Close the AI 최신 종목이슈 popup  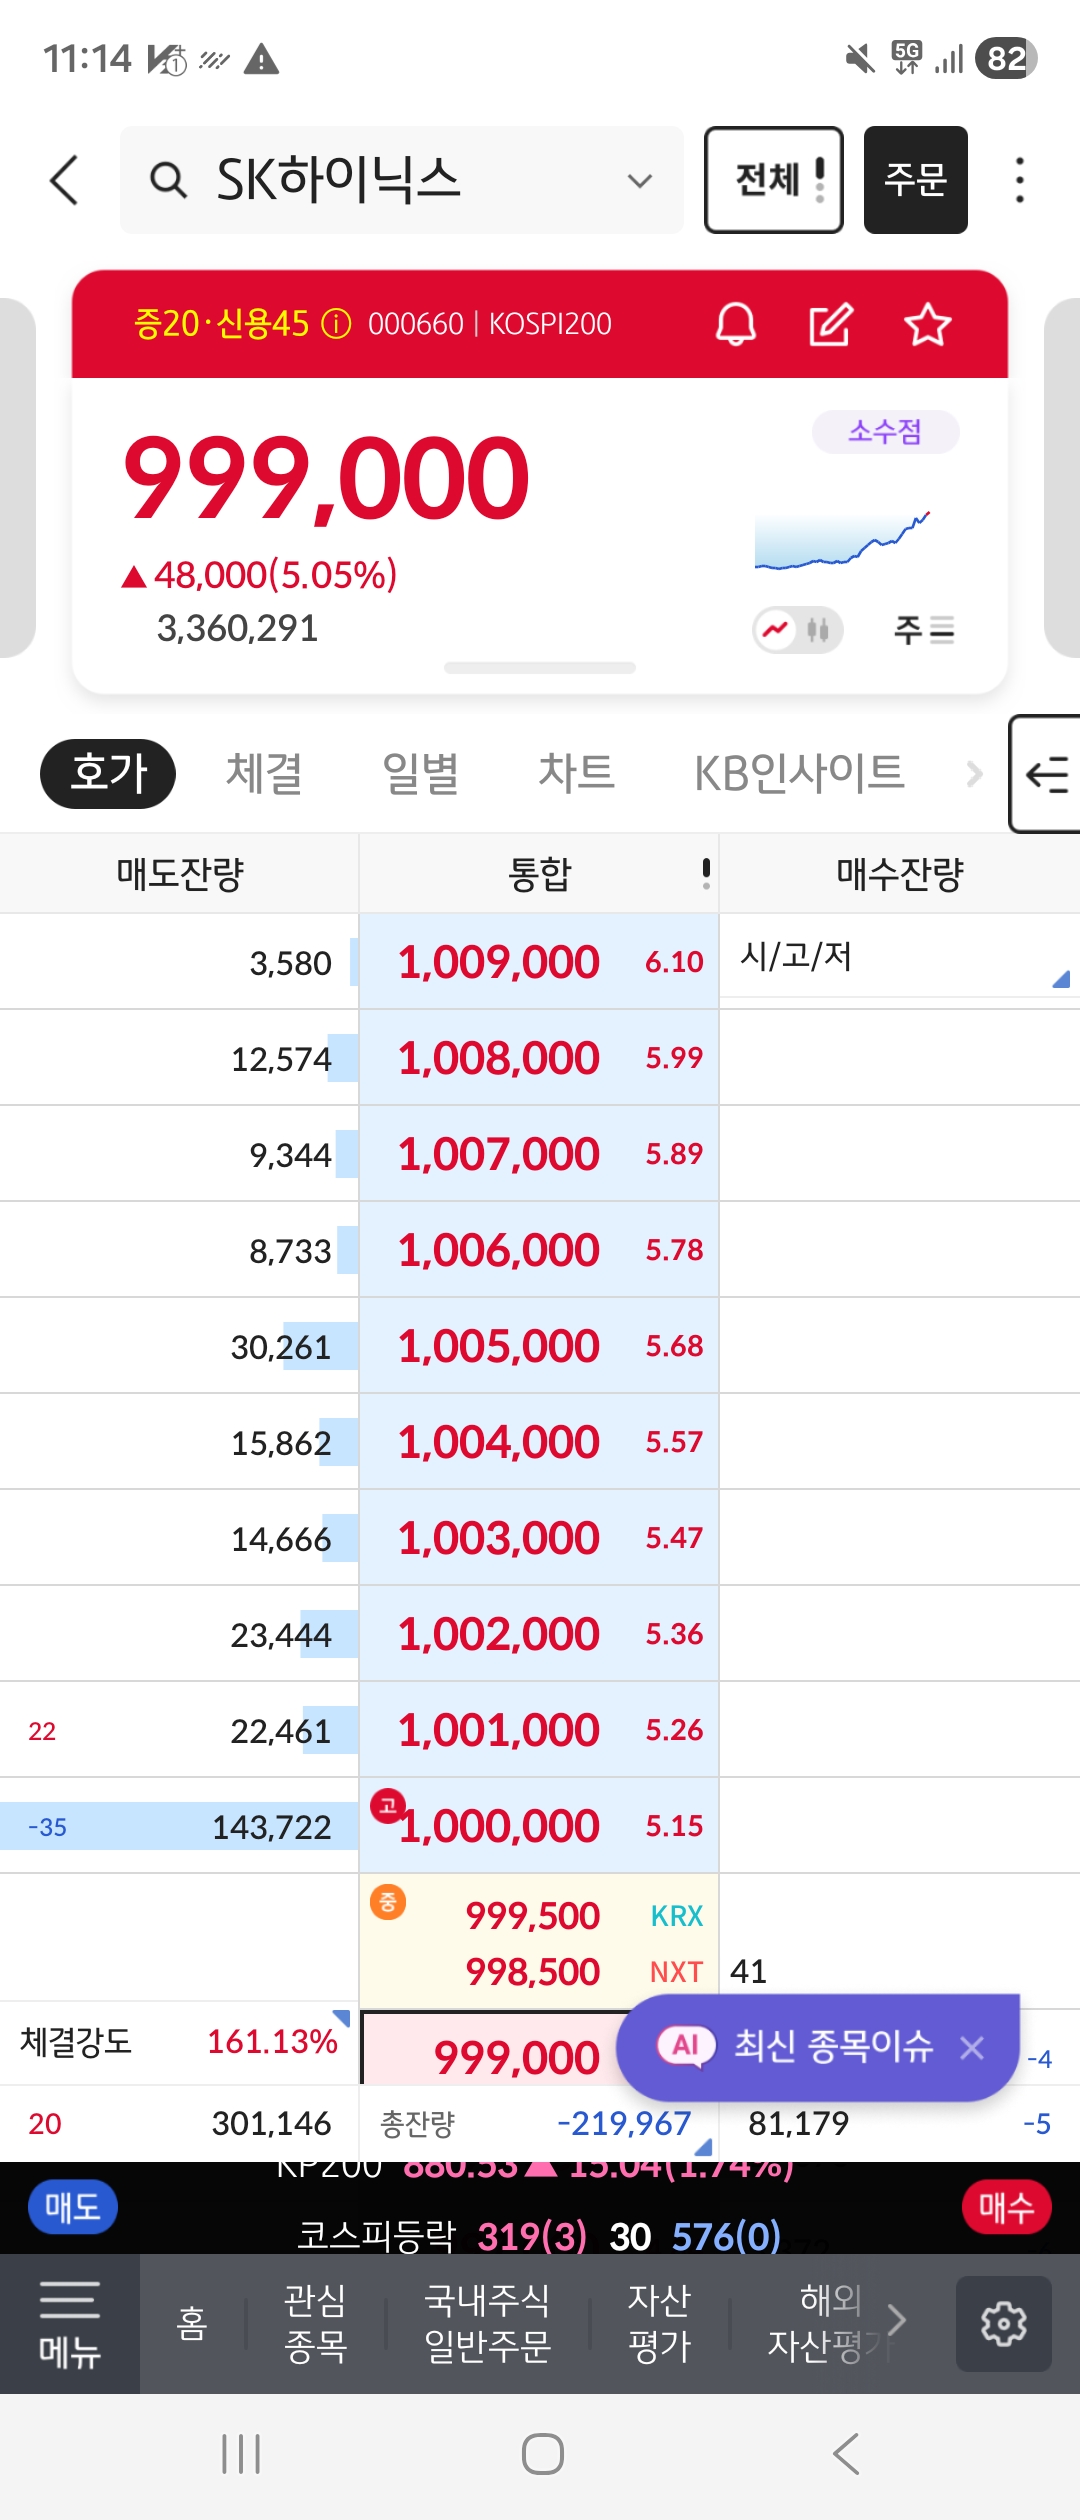coord(972,2048)
